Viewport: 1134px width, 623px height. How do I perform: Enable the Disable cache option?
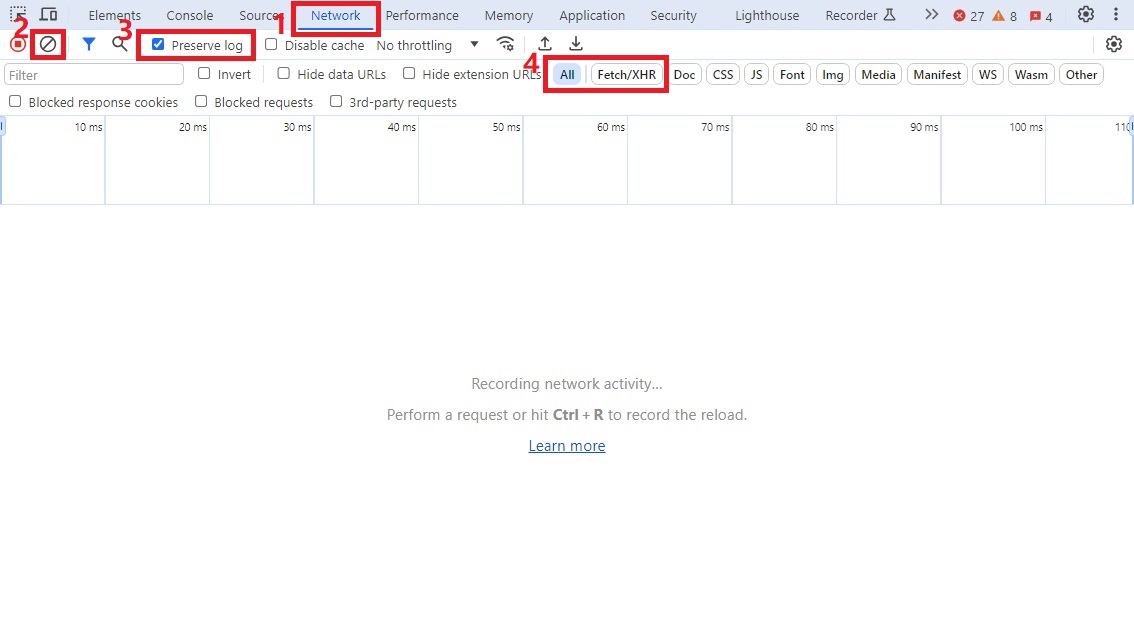pyautogui.click(x=271, y=45)
